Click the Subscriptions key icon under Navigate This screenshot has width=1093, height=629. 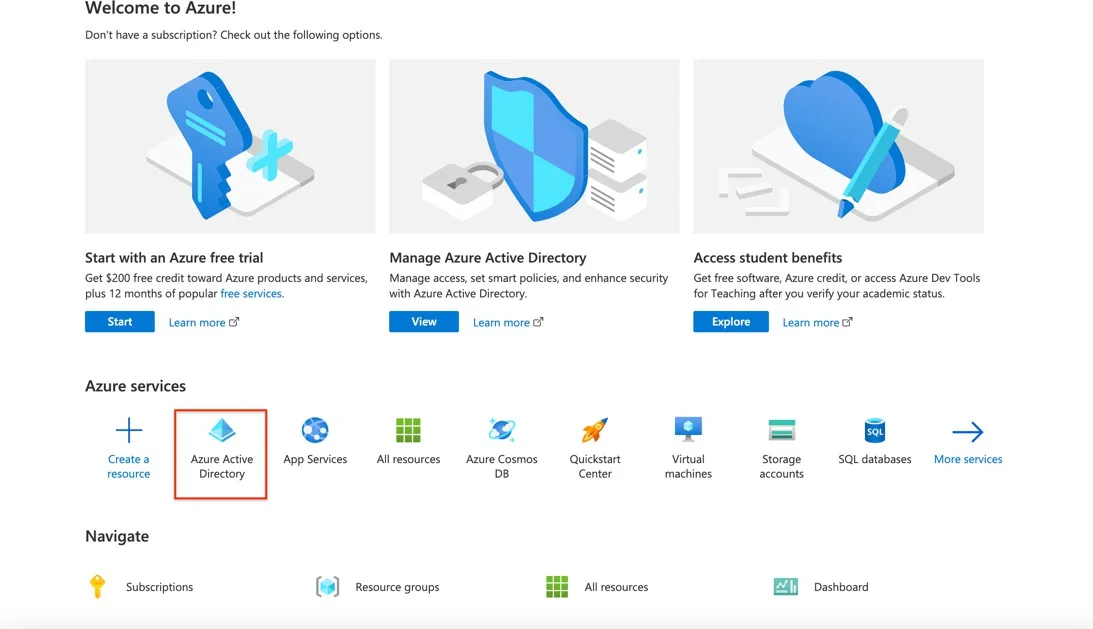(98, 586)
